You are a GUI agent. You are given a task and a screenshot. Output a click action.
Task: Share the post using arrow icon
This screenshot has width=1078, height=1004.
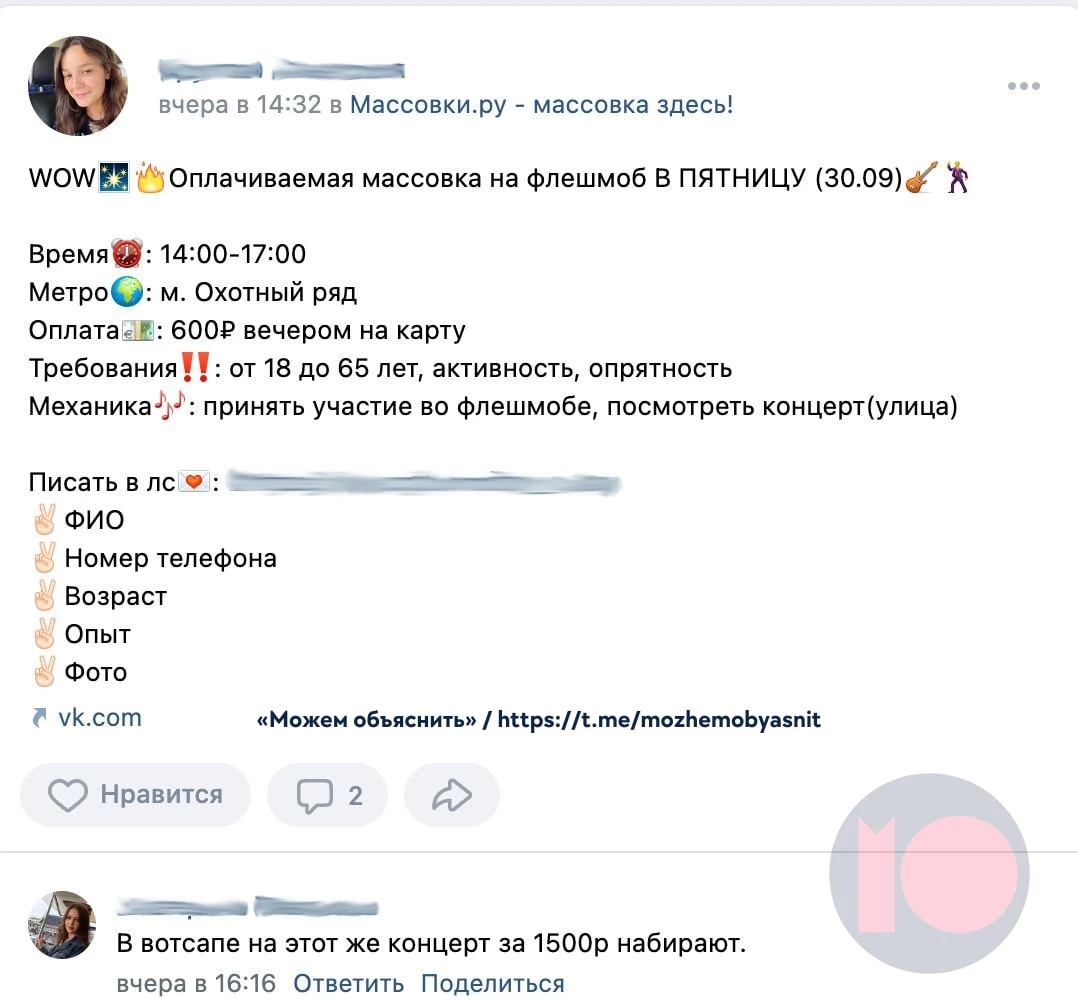coord(452,795)
